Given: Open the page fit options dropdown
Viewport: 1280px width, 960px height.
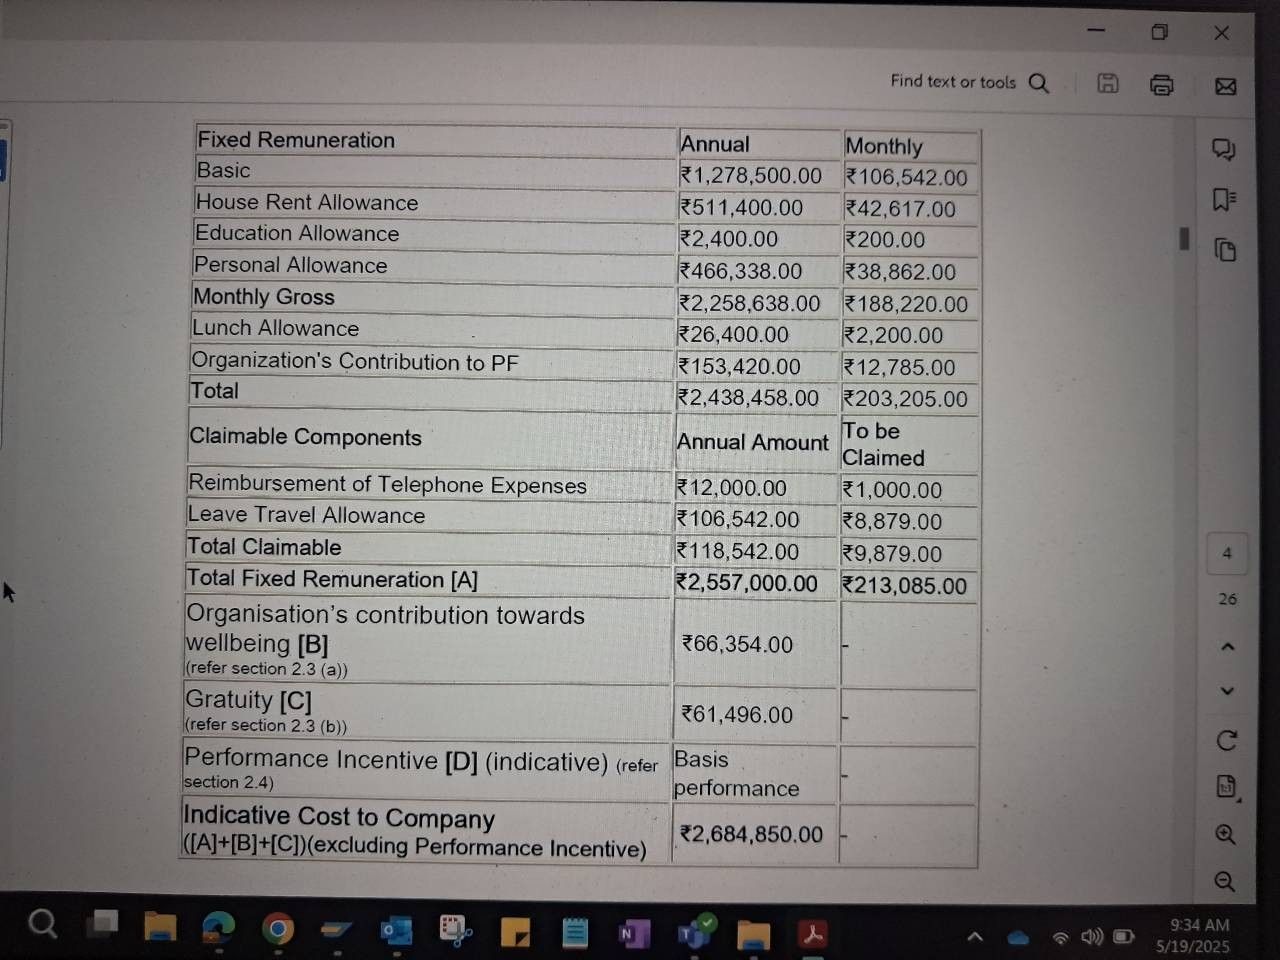Looking at the screenshot, I should (x=1227, y=787).
